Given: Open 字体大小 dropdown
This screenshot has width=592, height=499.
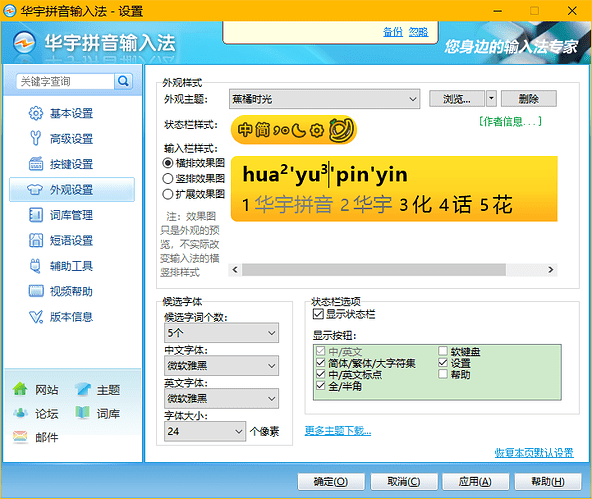Looking at the screenshot, I should 205,431.
